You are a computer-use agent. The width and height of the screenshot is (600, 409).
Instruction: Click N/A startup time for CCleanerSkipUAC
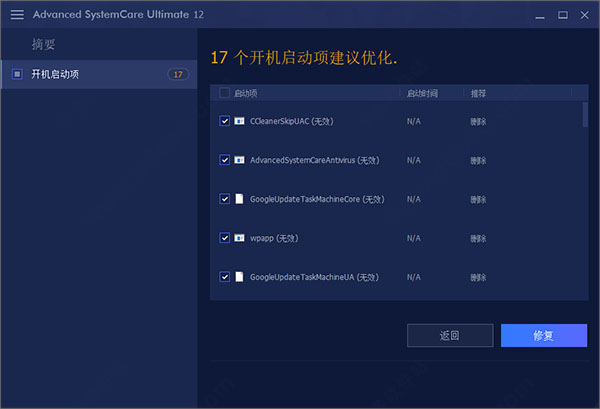point(414,121)
